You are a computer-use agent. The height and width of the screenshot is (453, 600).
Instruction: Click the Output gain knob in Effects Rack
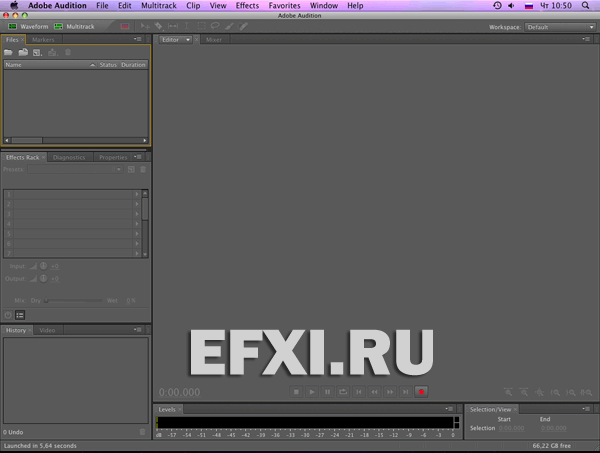[x=44, y=278]
